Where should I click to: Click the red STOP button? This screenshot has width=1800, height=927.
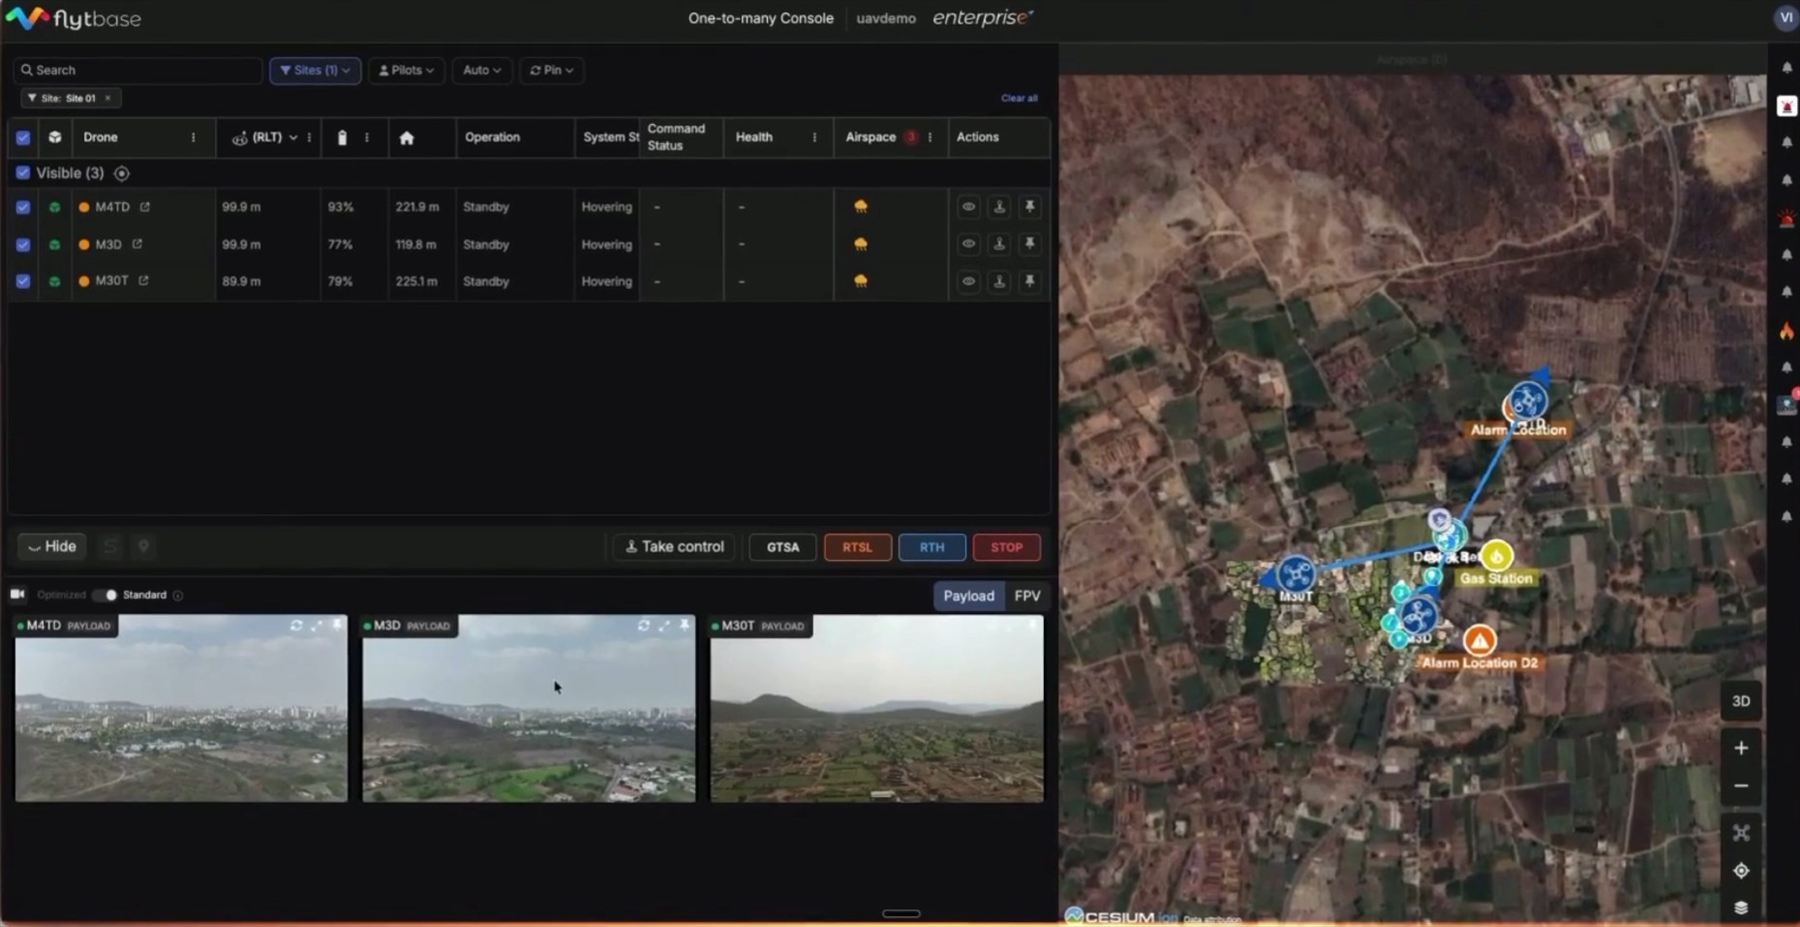click(x=1006, y=547)
